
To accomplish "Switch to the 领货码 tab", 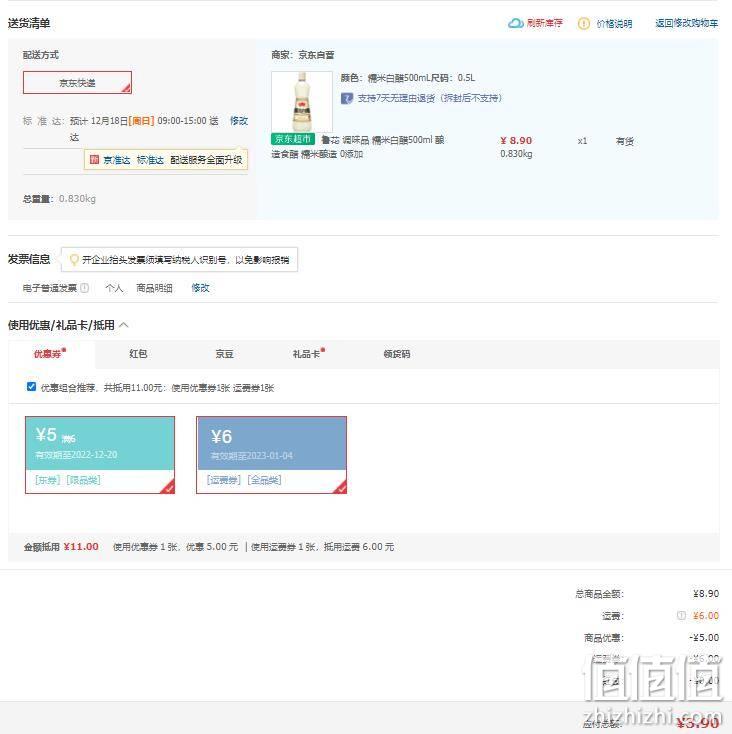I will click(x=397, y=354).
